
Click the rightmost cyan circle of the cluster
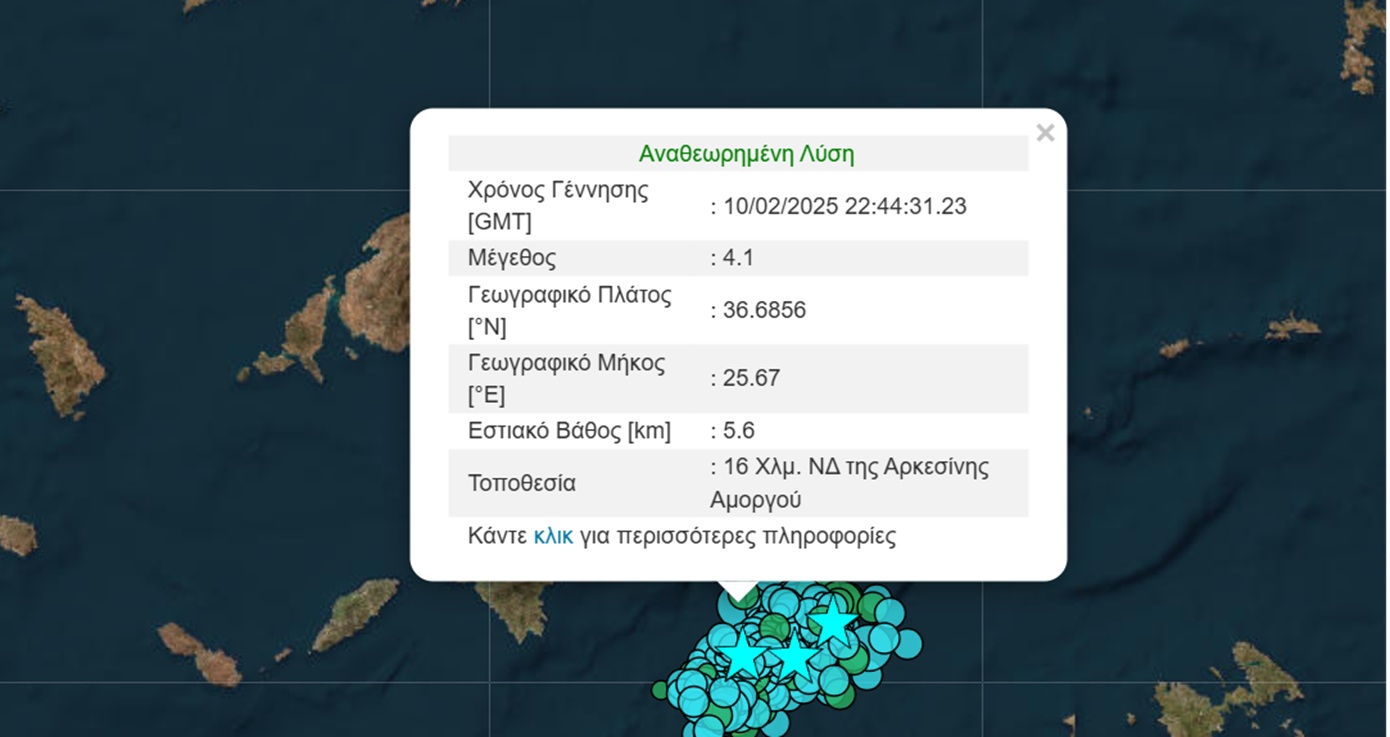coord(908,642)
